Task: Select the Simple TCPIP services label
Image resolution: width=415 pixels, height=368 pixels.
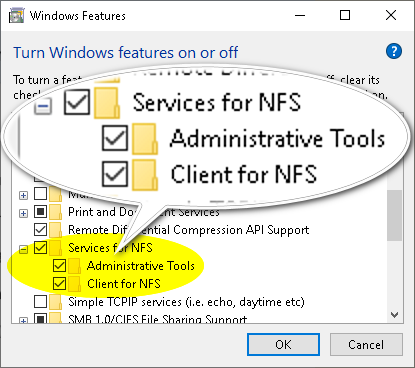Action: click(186, 302)
